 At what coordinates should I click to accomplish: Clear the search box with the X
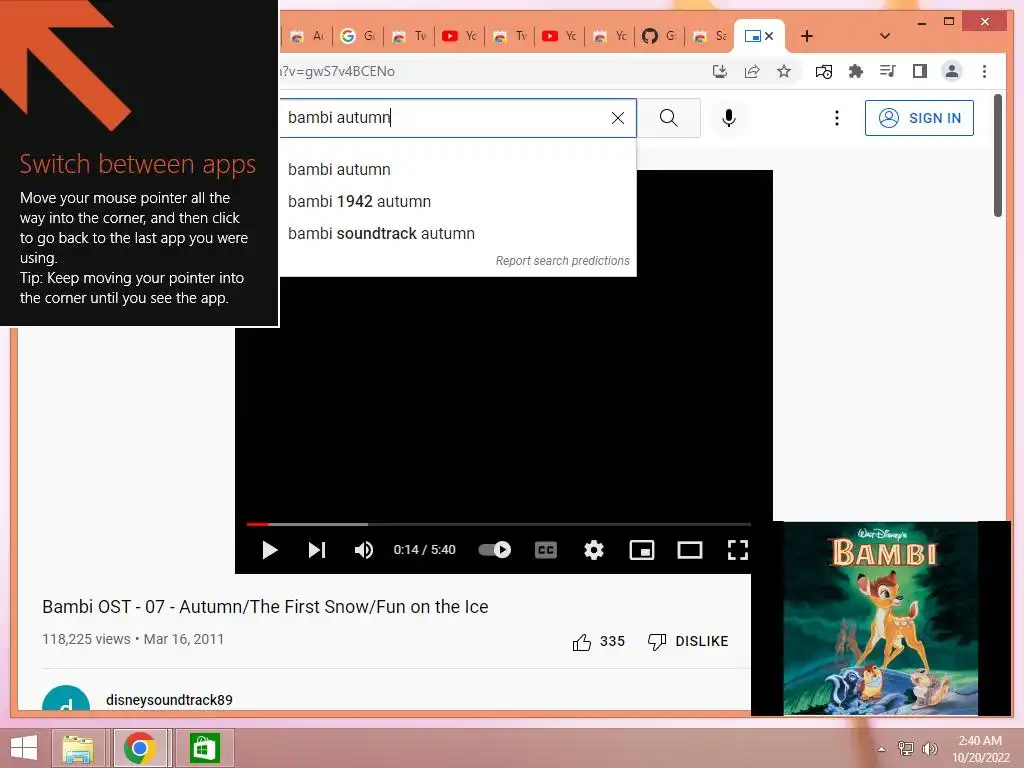coord(618,118)
